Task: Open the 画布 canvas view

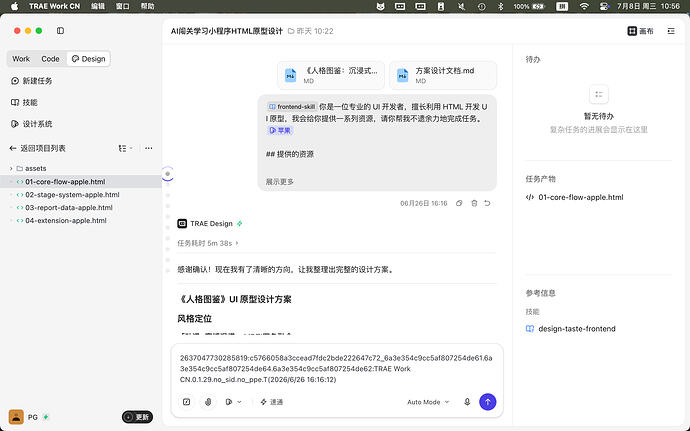Action: pyautogui.click(x=640, y=31)
